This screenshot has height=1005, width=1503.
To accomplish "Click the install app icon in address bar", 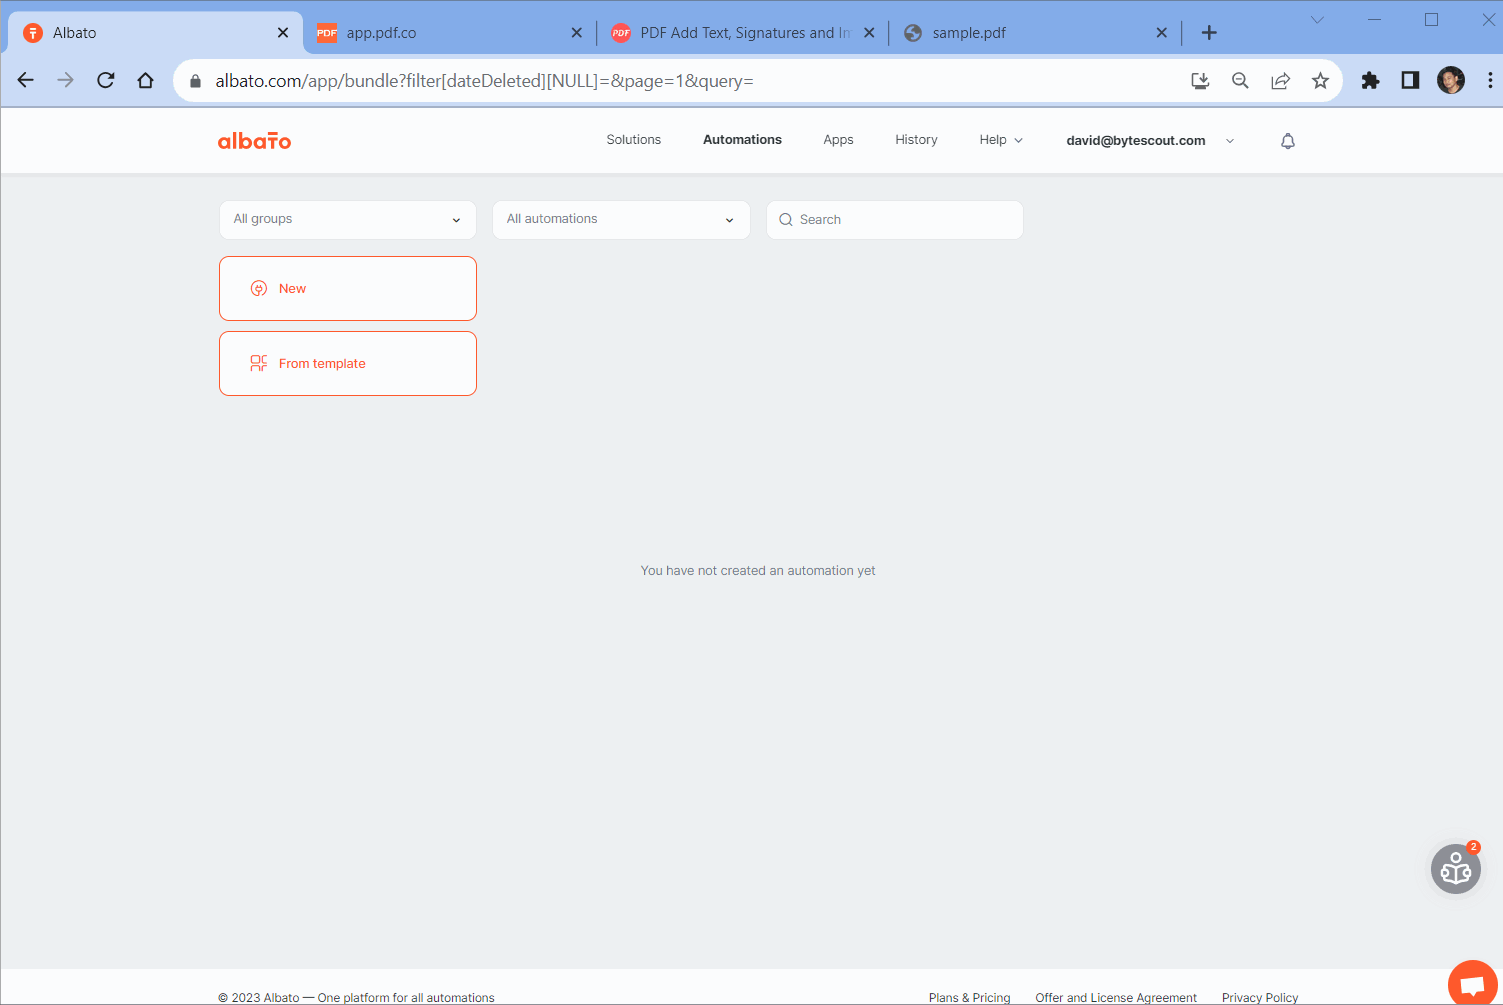I will coord(1200,81).
